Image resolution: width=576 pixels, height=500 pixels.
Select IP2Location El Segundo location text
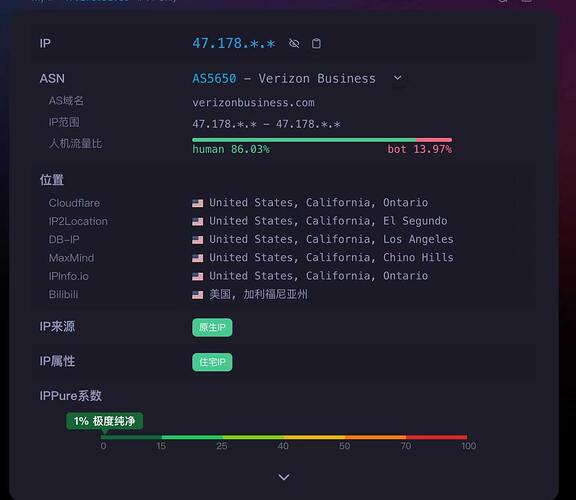[328, 221]
